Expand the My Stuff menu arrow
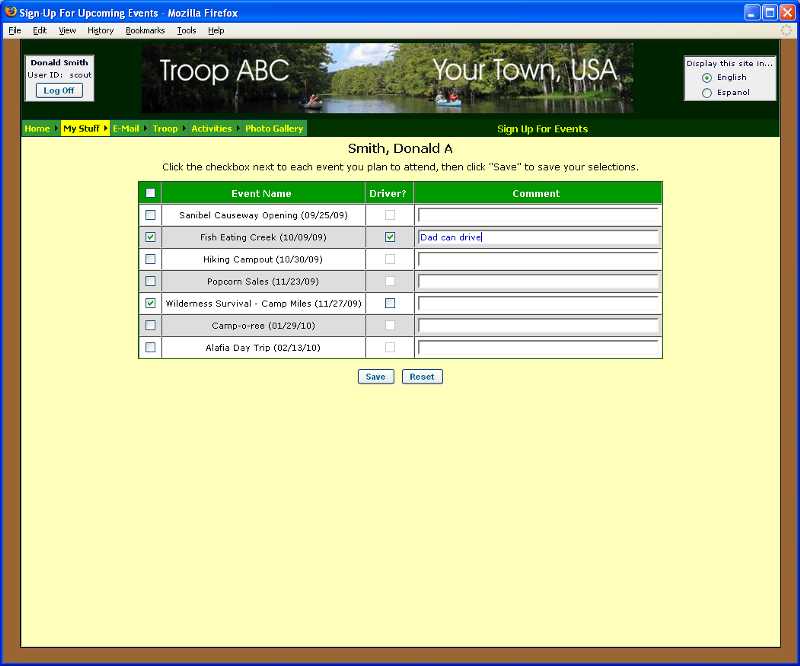Screen dimensions: 800x666 point(106,128)
